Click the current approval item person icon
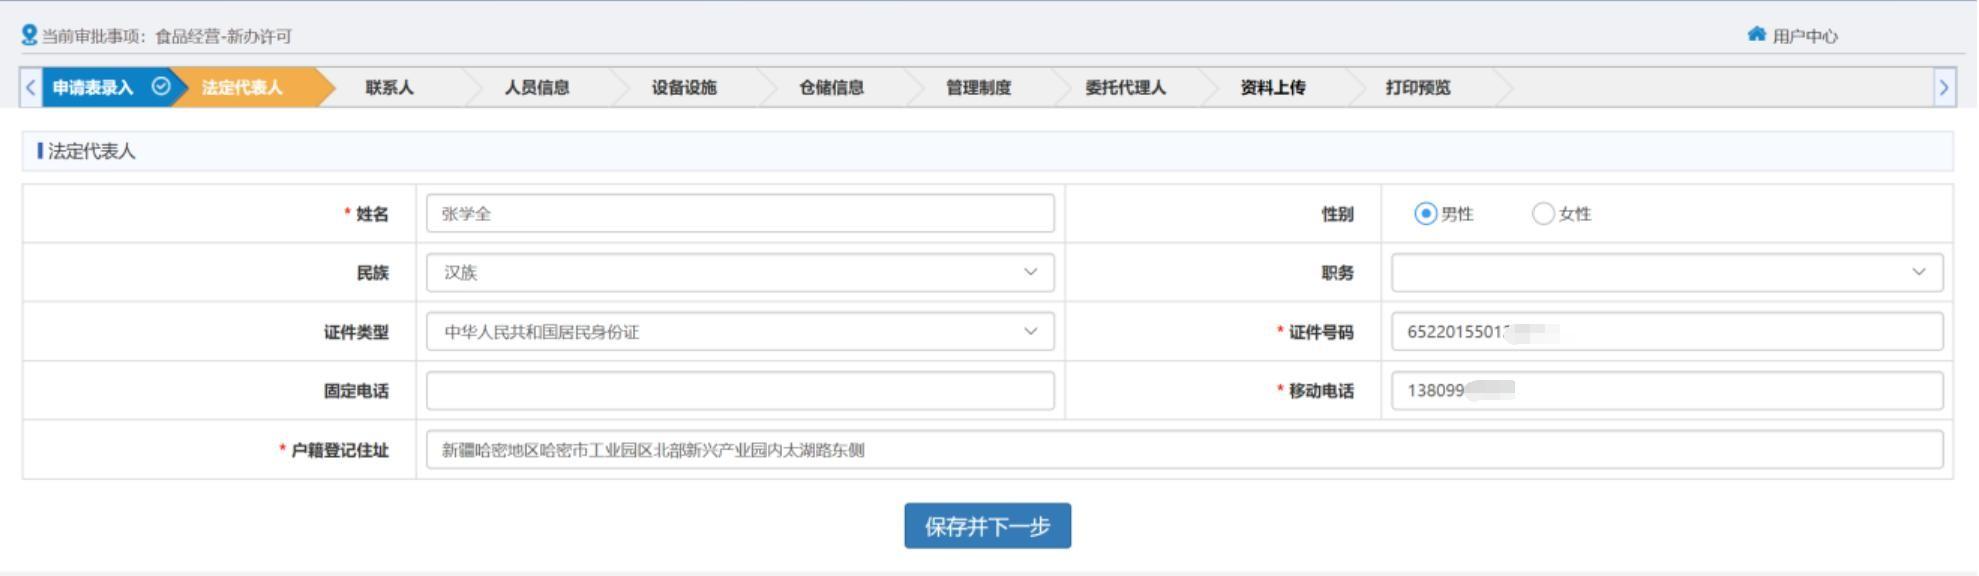 point(29,35)
